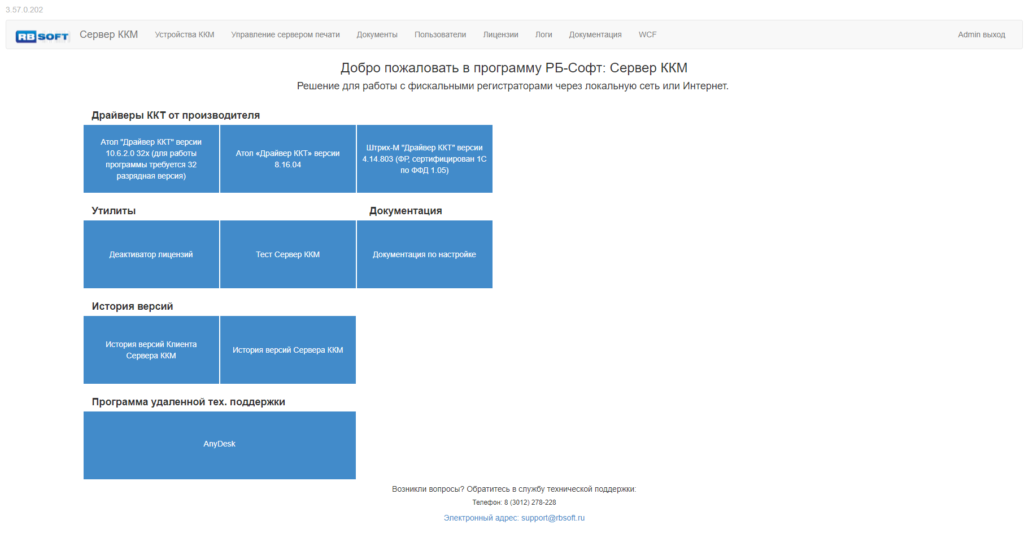Open the Логи menu item
This screenshot has width=1024, height=533.
point(543,35)
